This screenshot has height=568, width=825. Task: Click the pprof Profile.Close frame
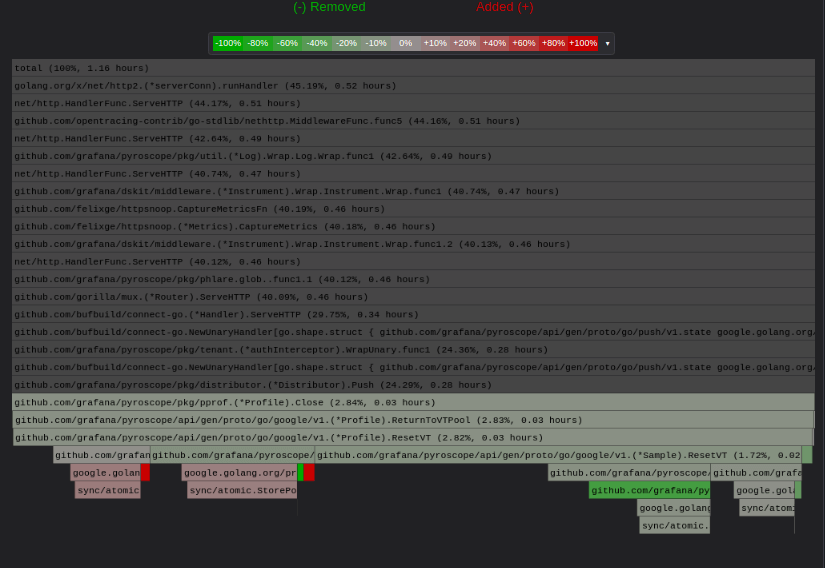pos(413,402)
